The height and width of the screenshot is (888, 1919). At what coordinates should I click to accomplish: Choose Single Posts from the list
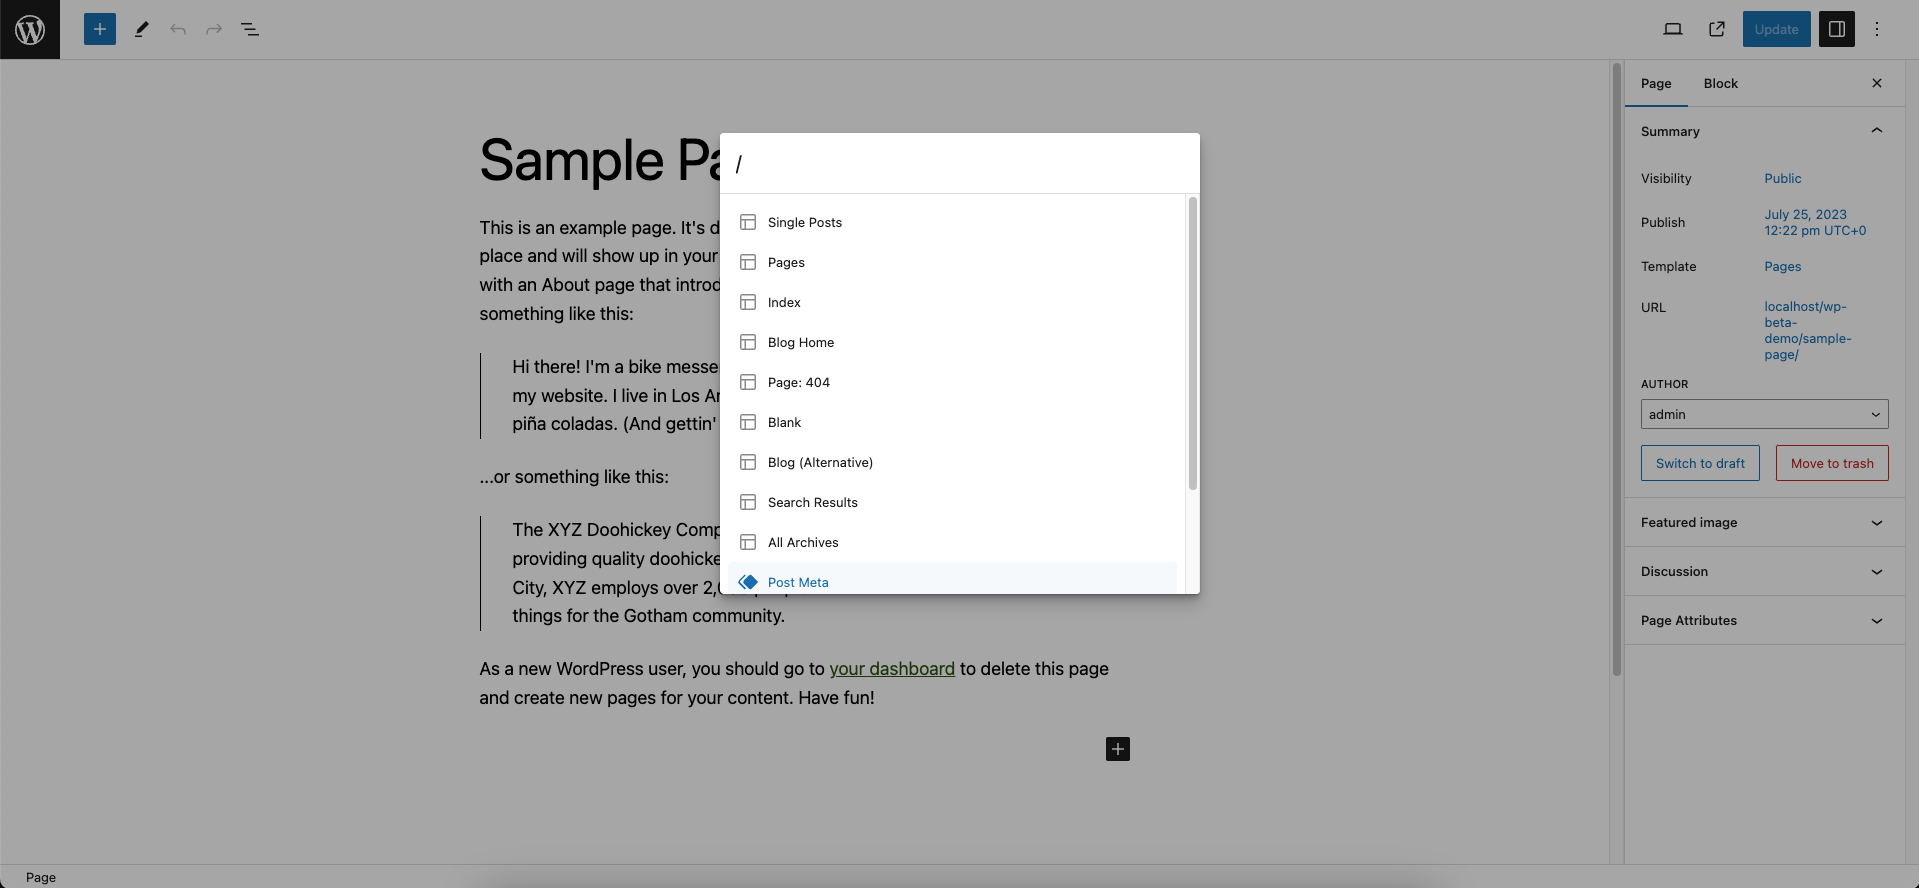pos(952,222)
